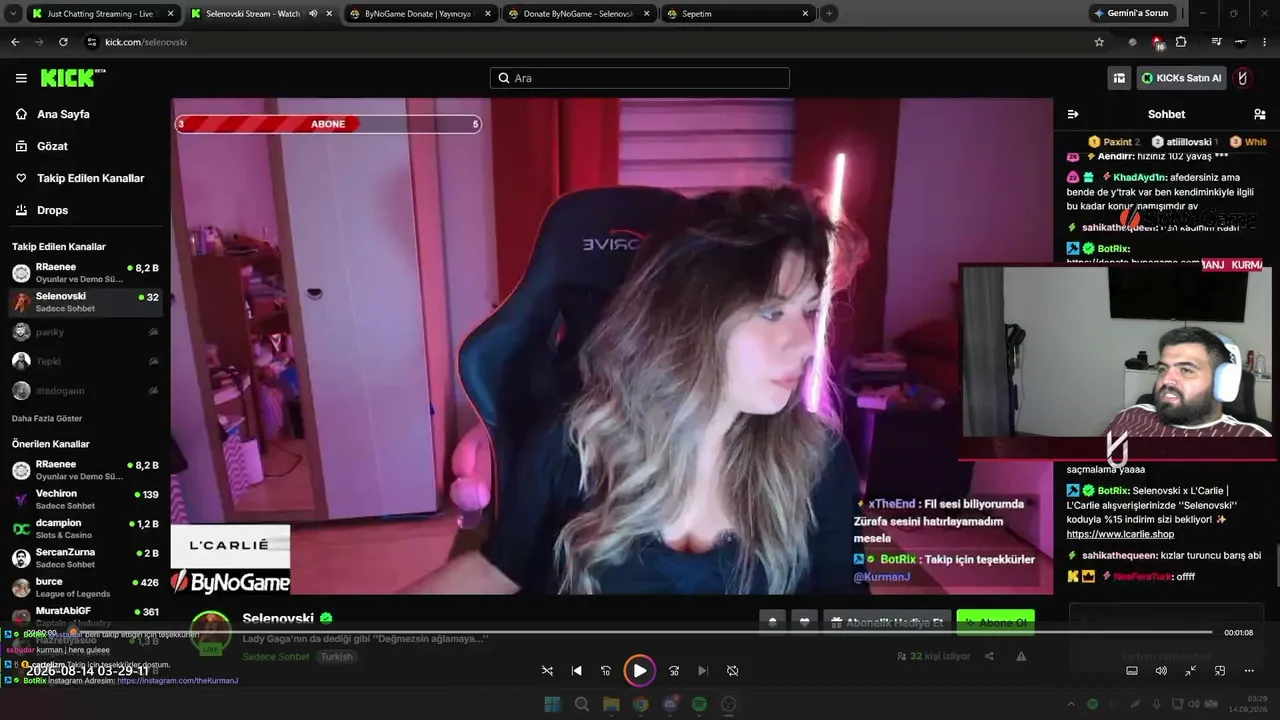Select the Selenovski followed channel

pos(85,302)
